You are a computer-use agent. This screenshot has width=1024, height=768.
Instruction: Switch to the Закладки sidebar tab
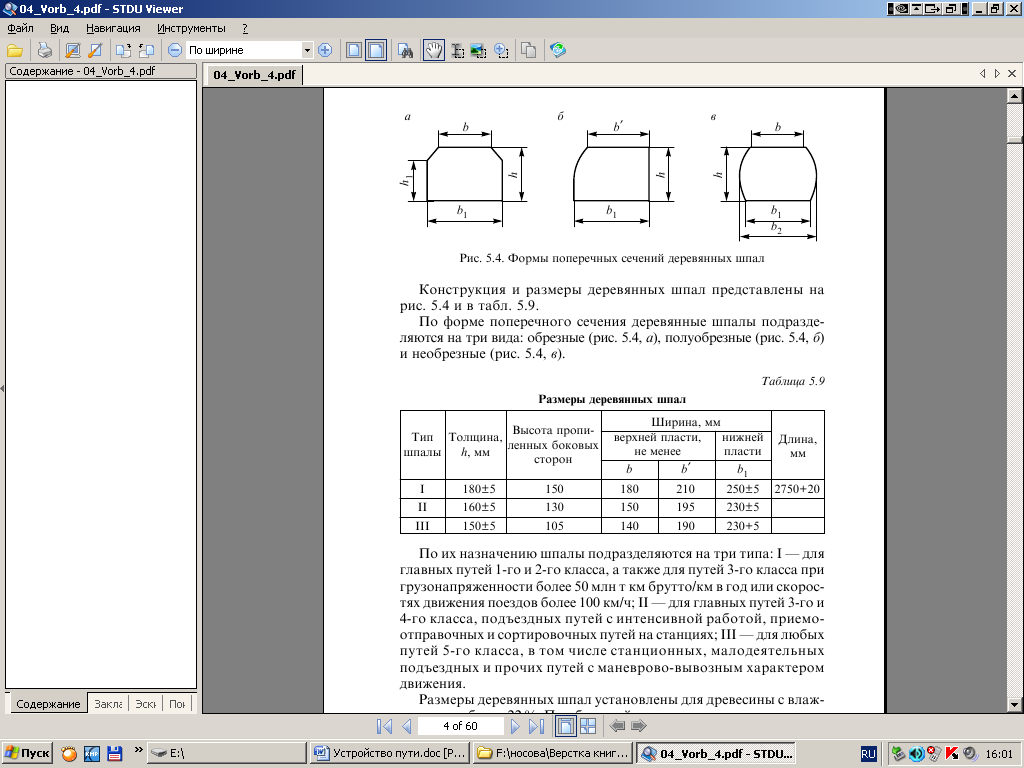point(108,704)
